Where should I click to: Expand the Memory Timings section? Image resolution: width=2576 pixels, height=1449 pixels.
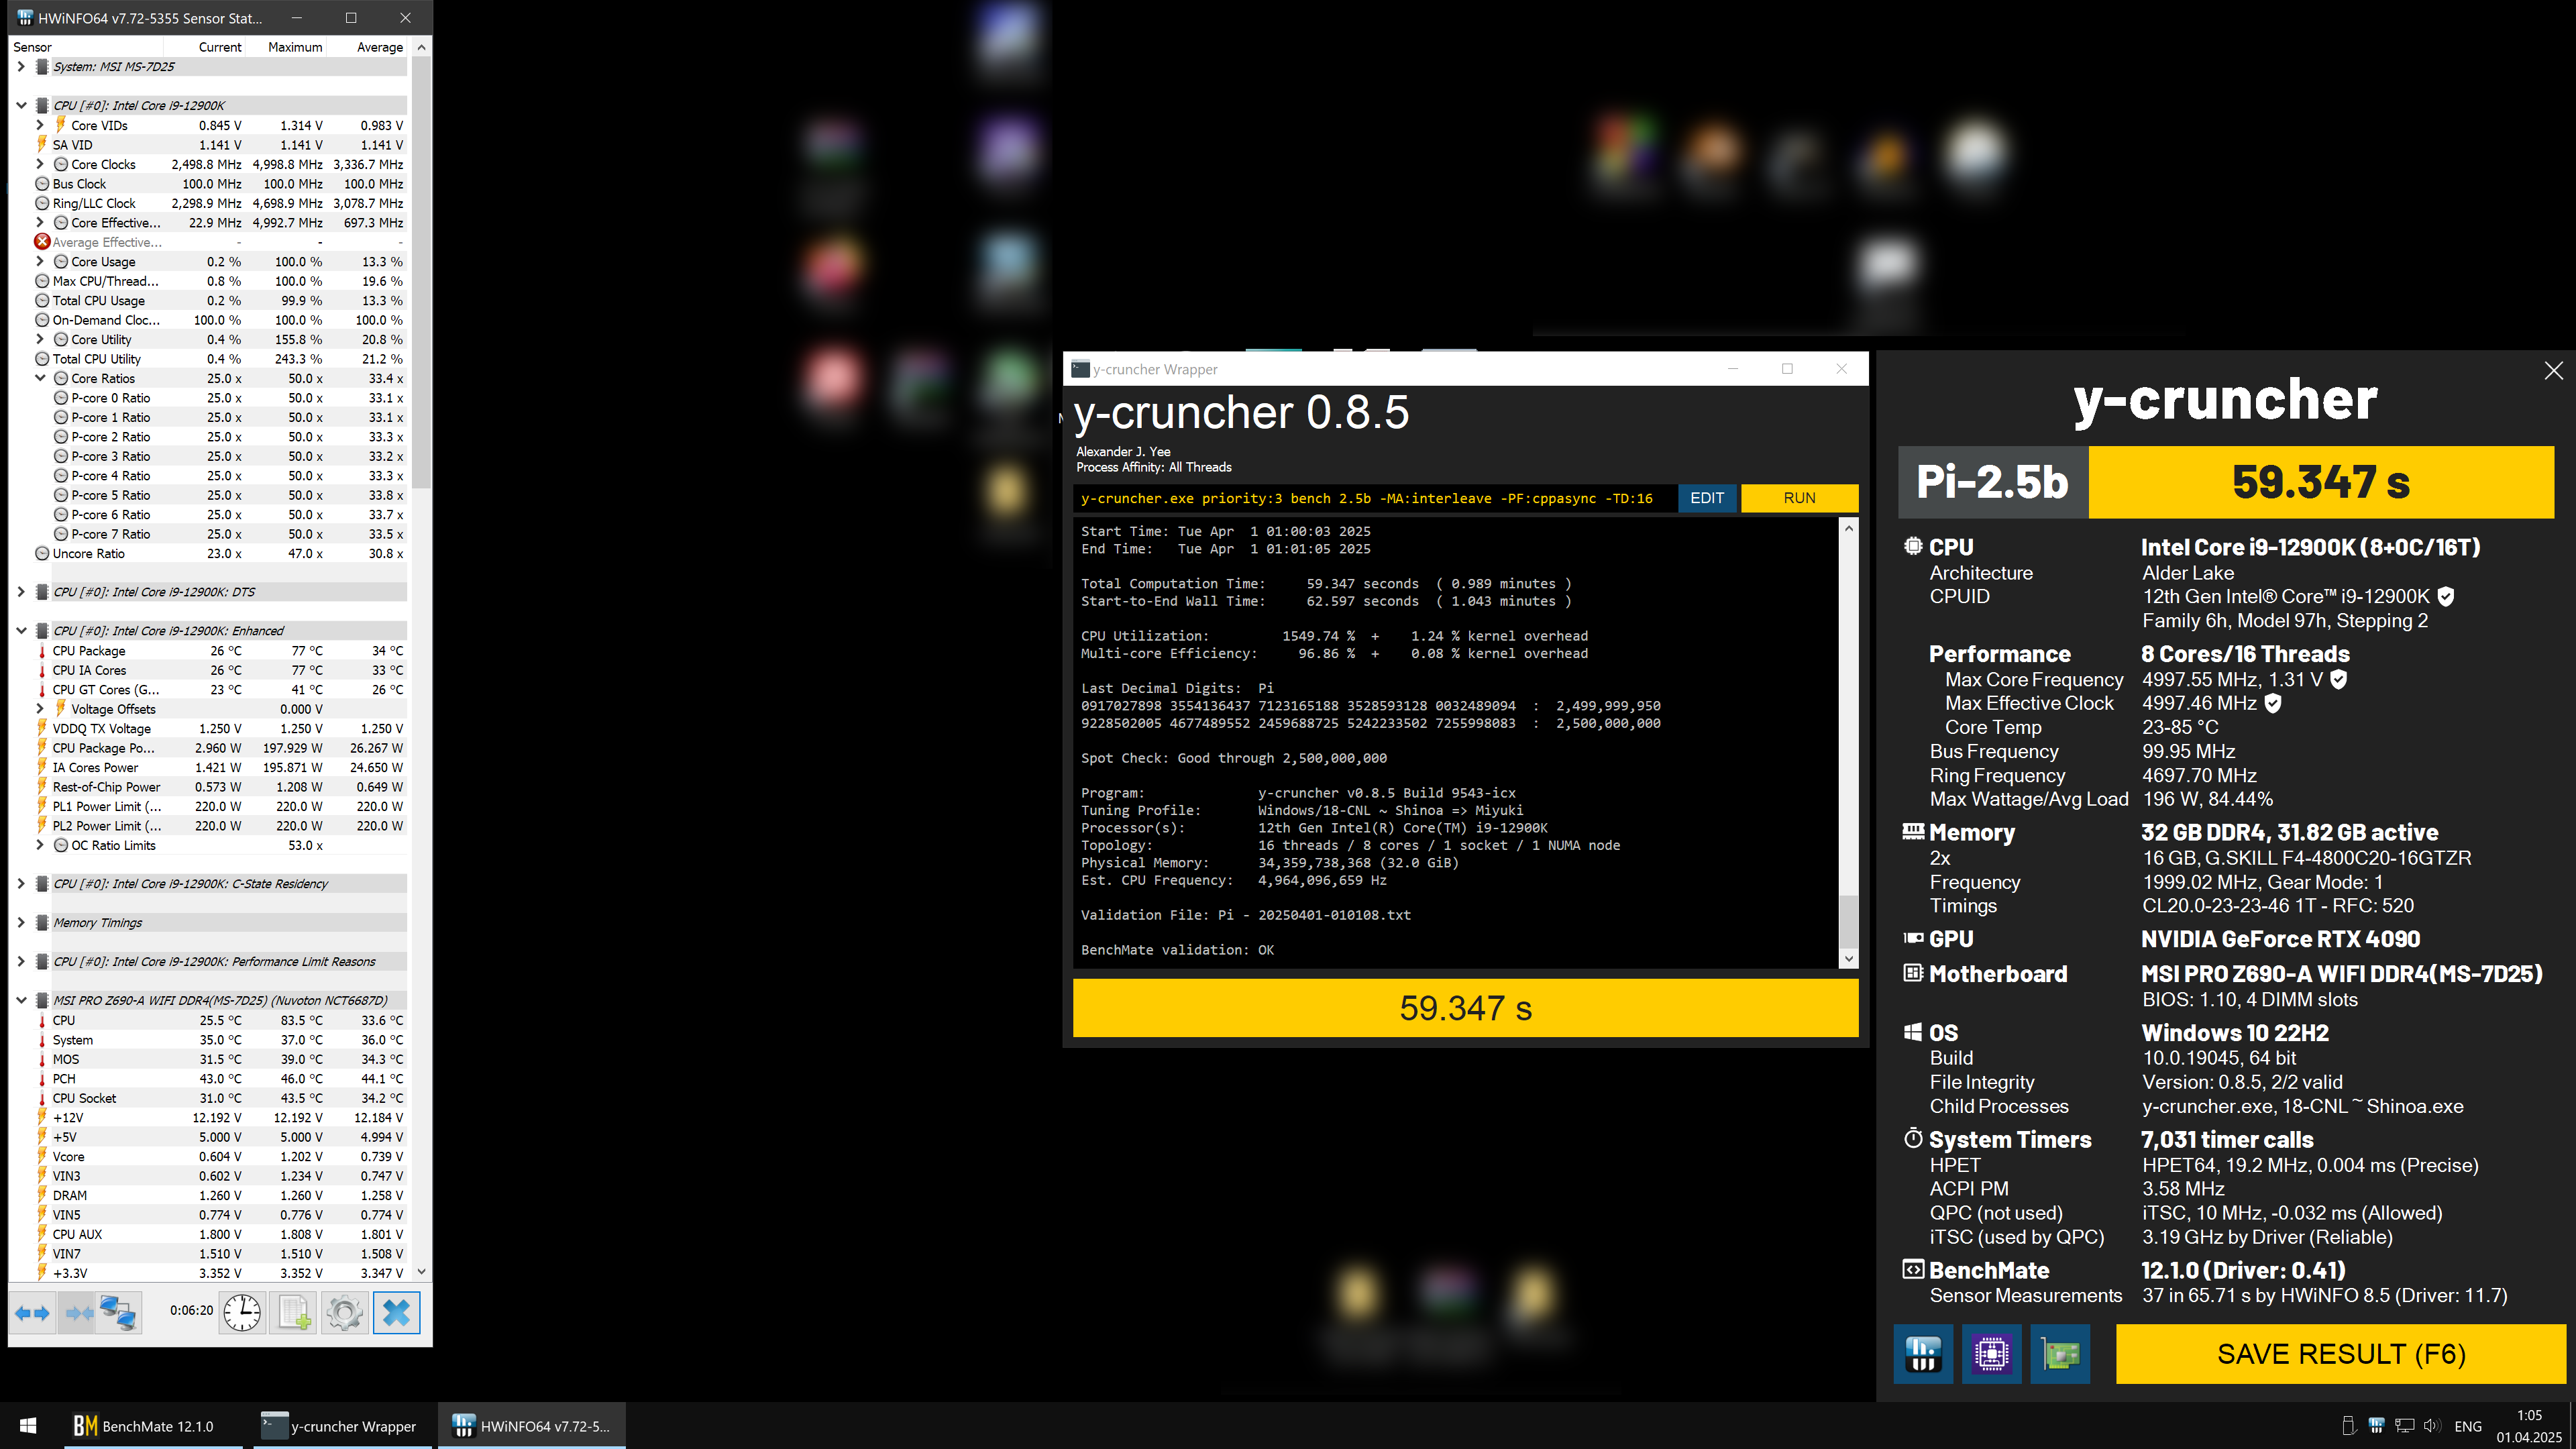(x=21, y=923)
